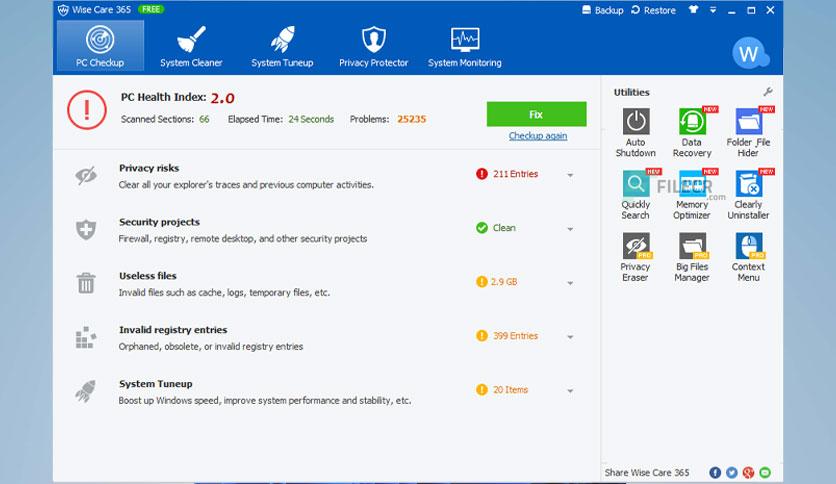Open Clearly Uninstaller utility

[x=748, y=195]
